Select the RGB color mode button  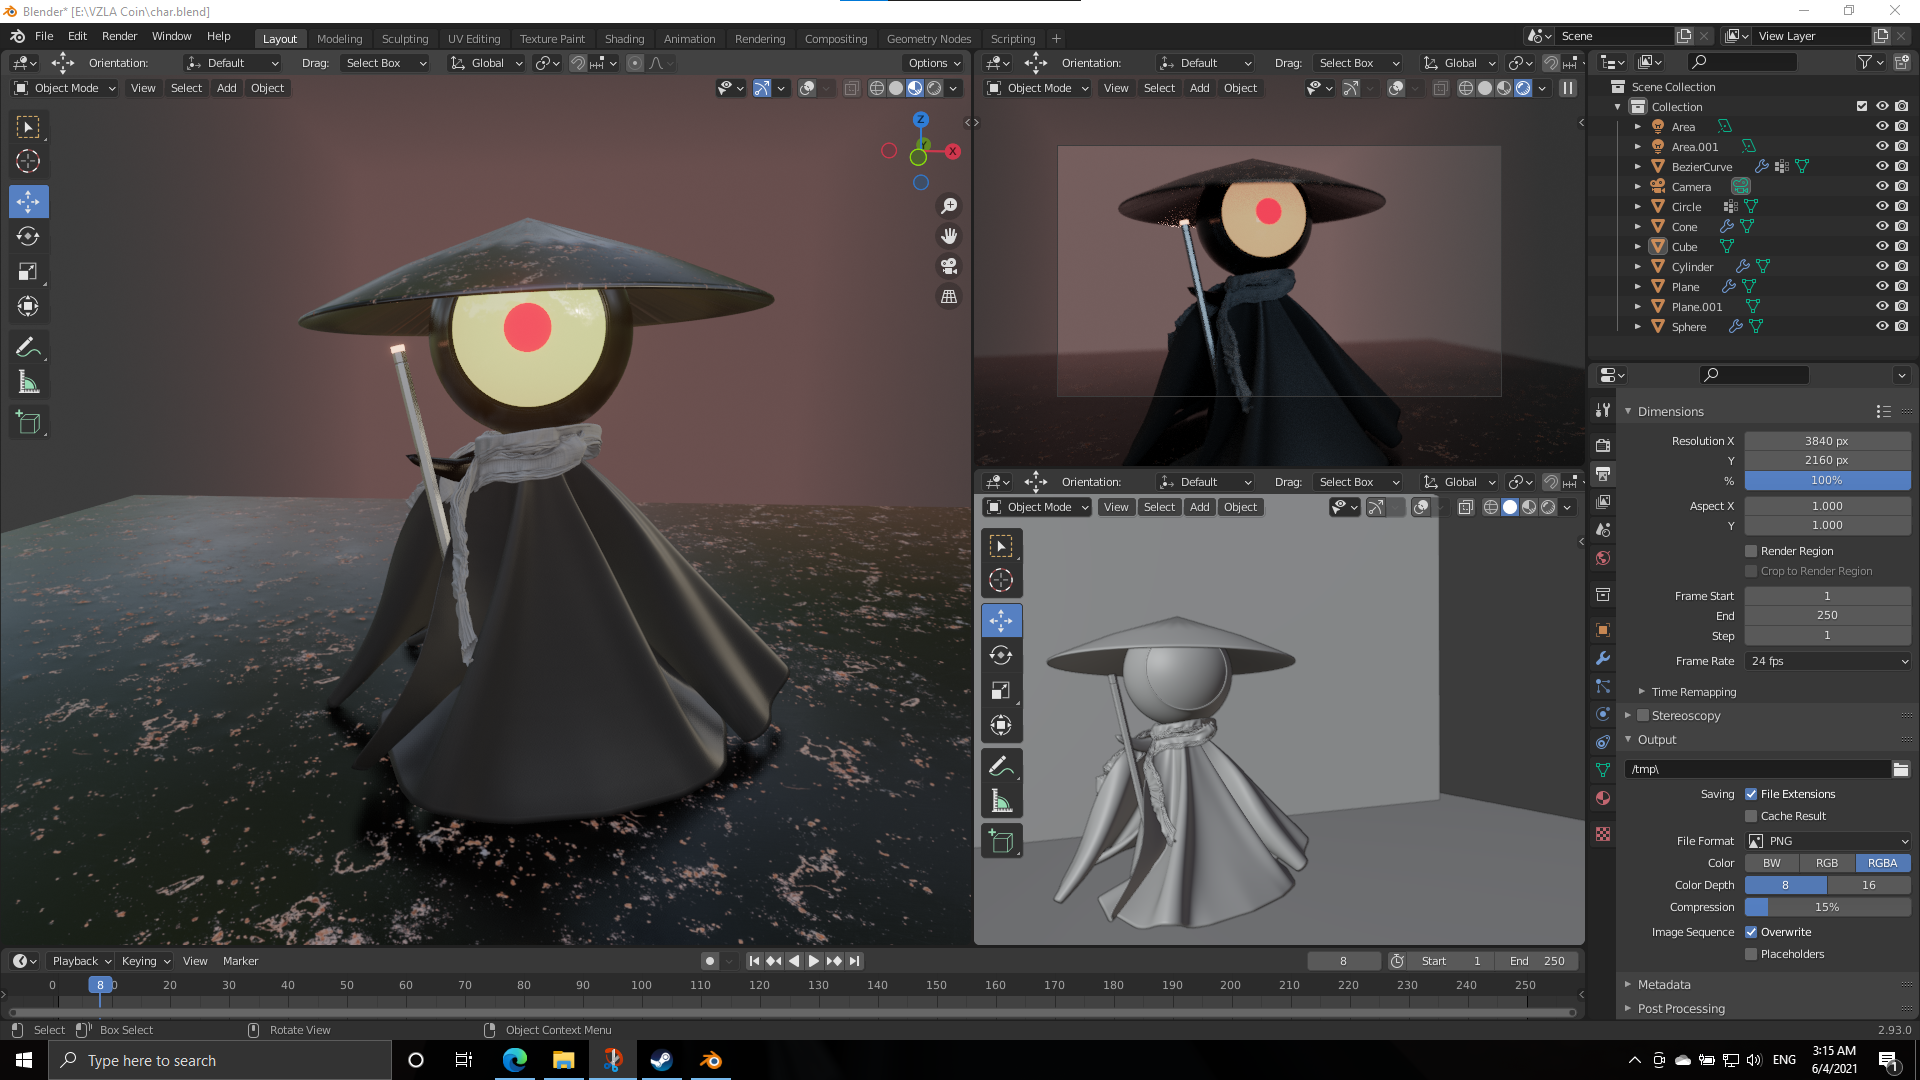[1827, 863]
